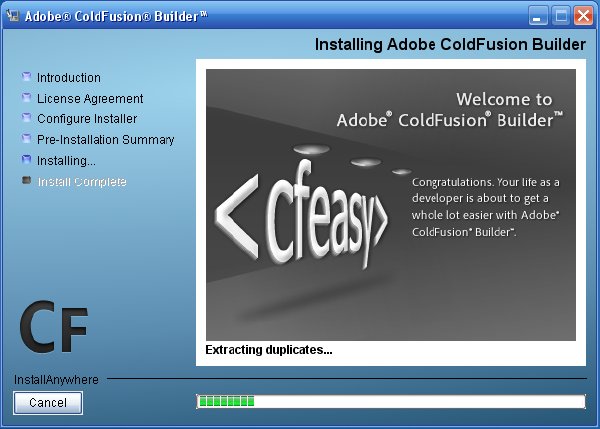600x429 pixels.
Task: Click the License Agreement step bullet icon
Action: tap(26, 98)
